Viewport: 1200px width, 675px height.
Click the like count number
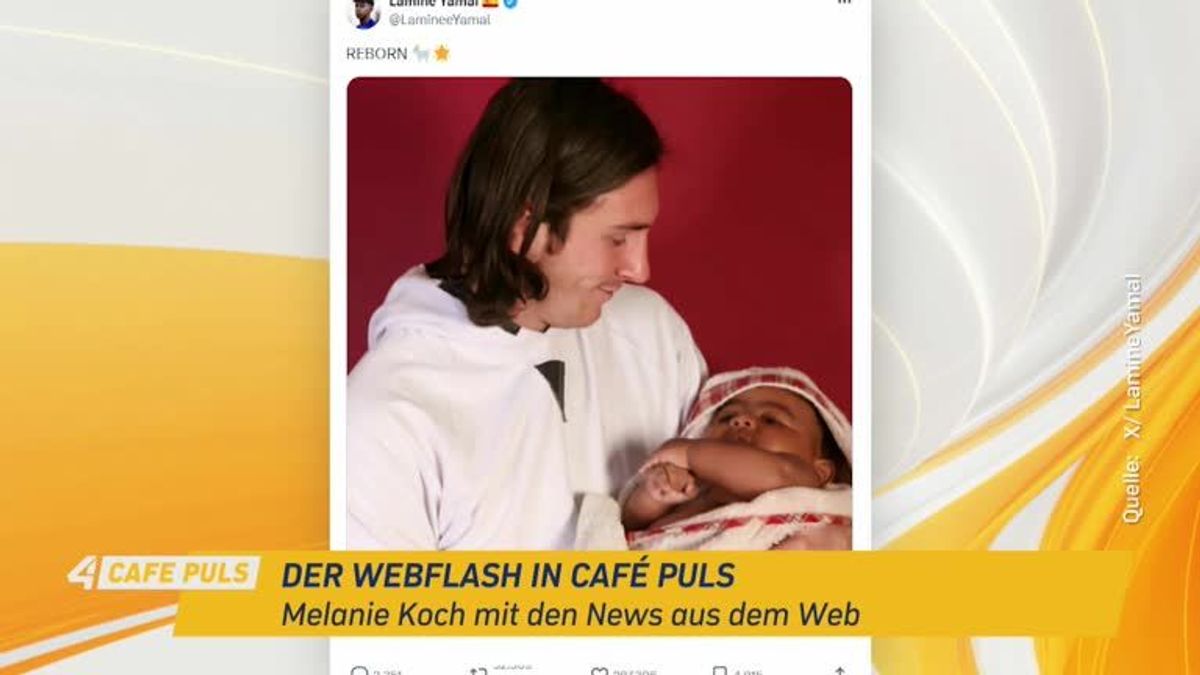point(635,671)
